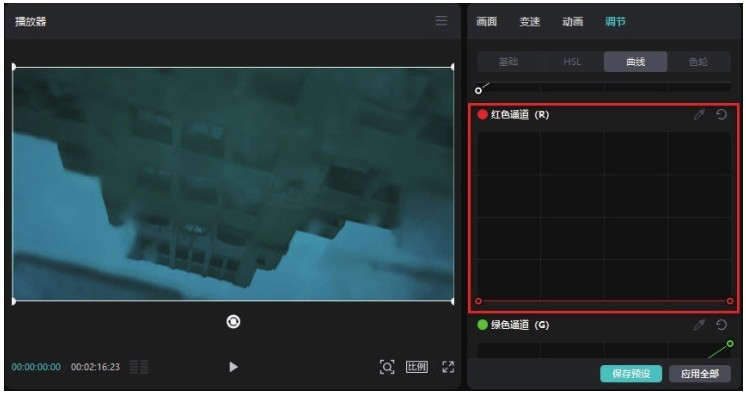Enter fullscreen preview mode

448,367
